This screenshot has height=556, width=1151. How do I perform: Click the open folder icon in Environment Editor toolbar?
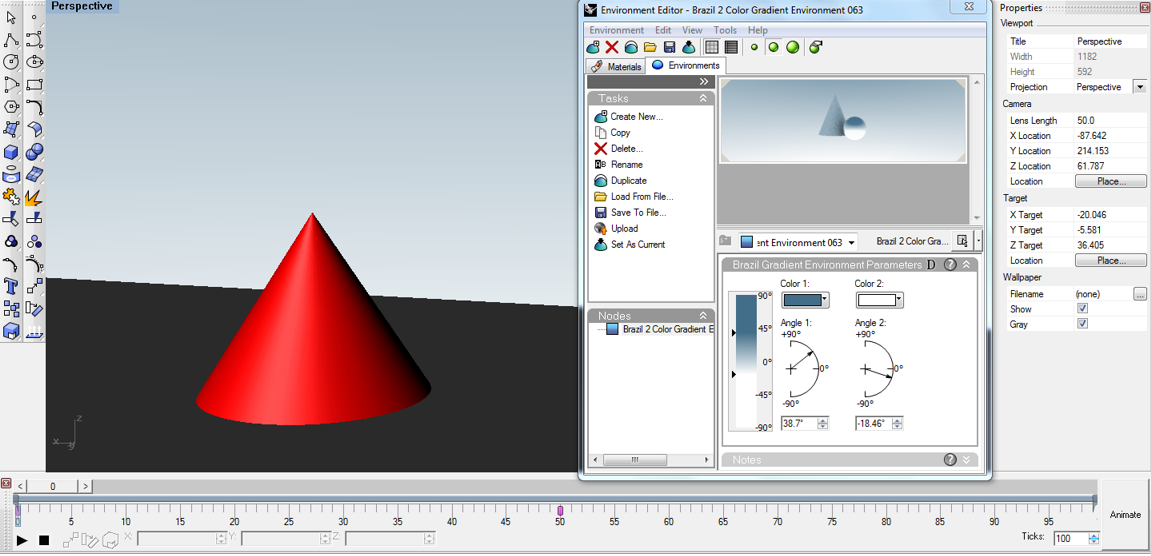(650, 47)
